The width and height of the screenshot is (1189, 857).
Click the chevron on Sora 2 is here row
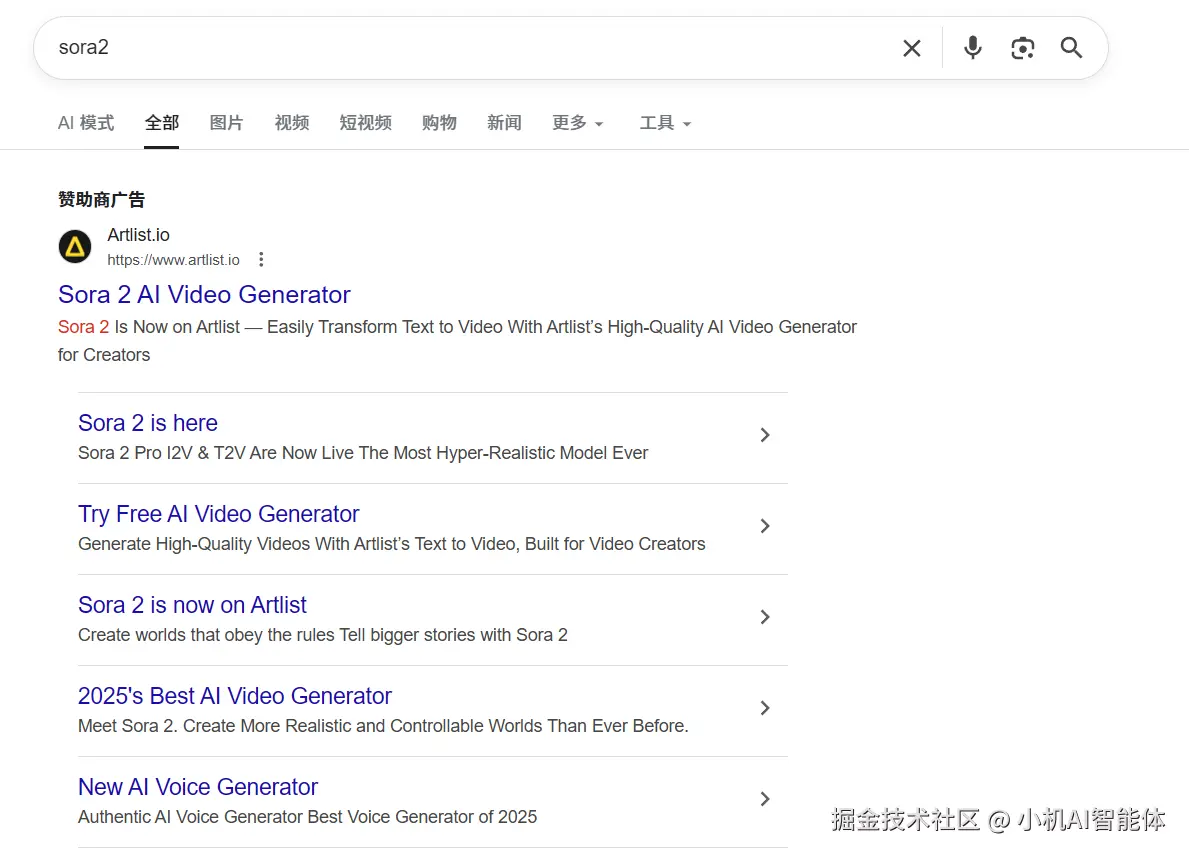764,435
